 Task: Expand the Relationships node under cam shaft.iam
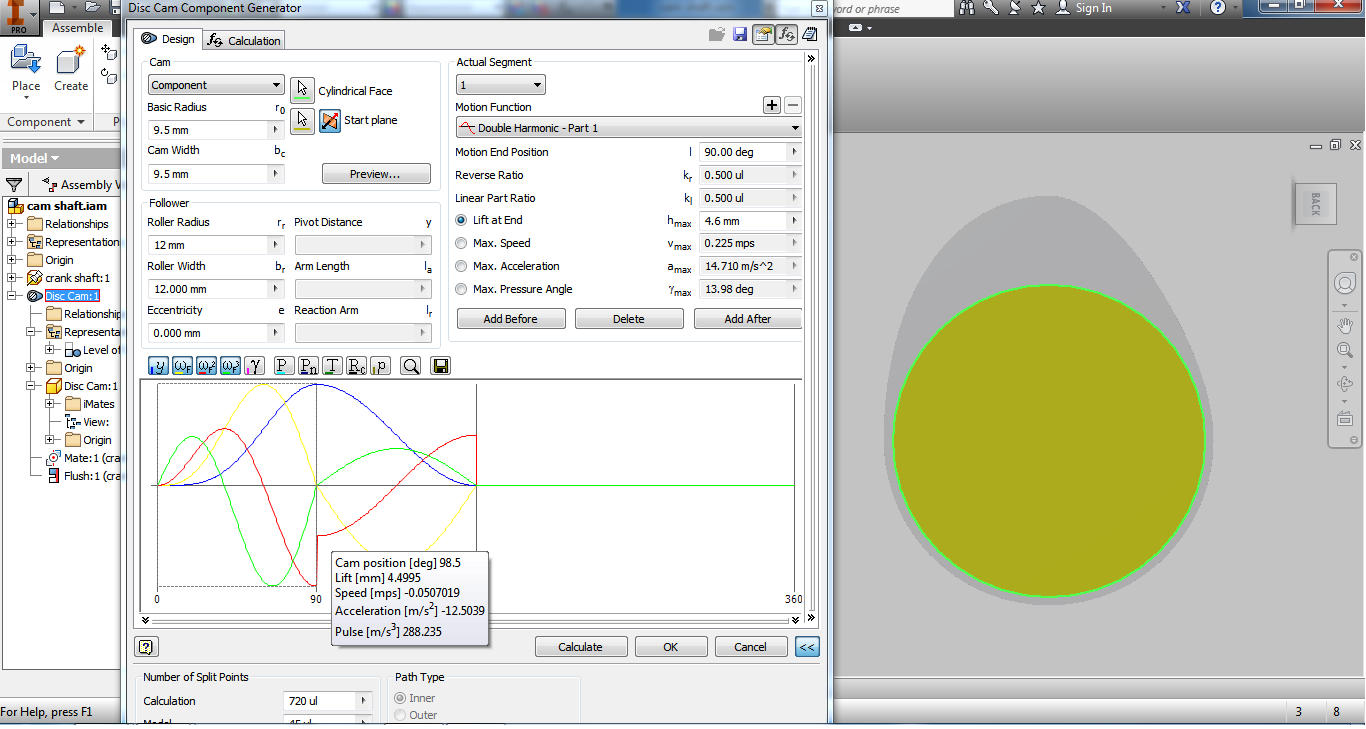[12, 224]
